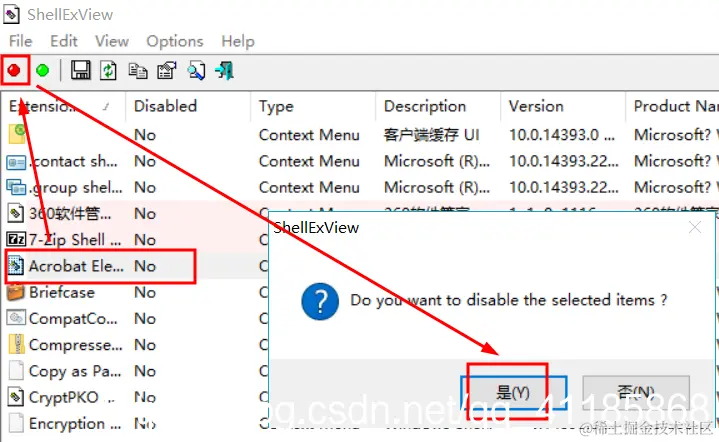Click the Refresh toolbar icon
This screenshot has height=442, width=719.
click(109, 71)
